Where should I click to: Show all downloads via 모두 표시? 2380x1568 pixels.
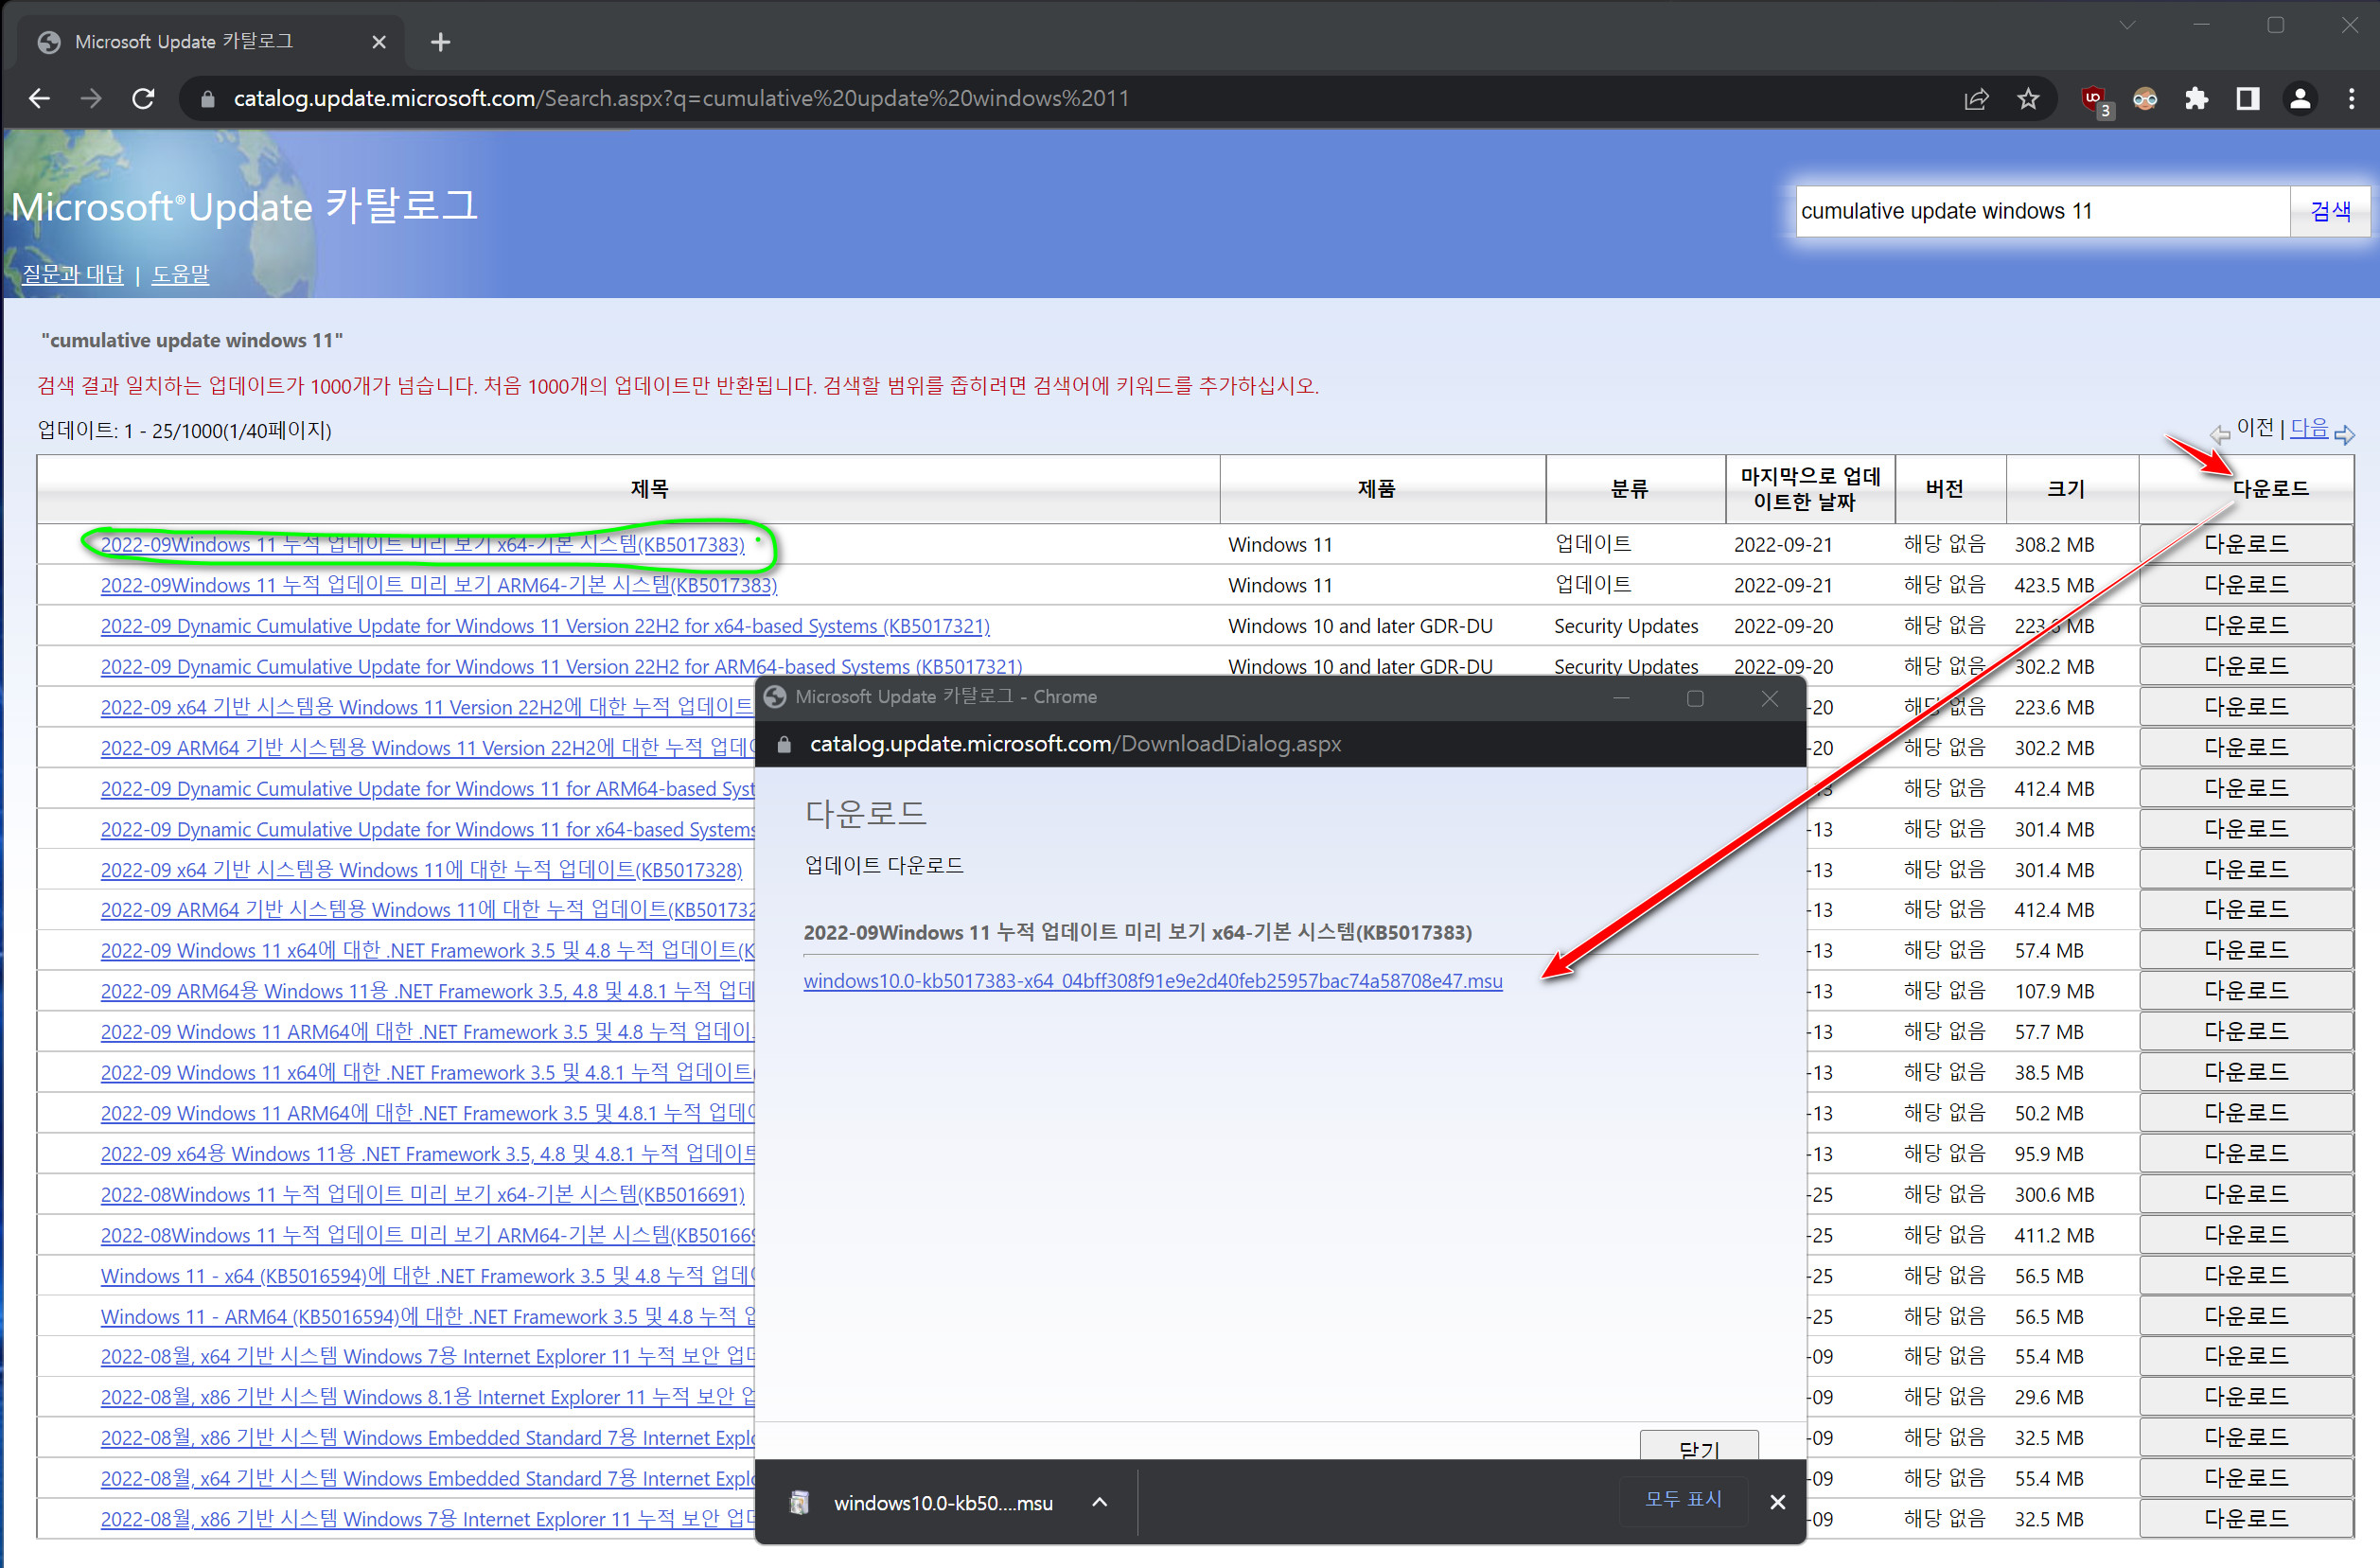1683,1499
